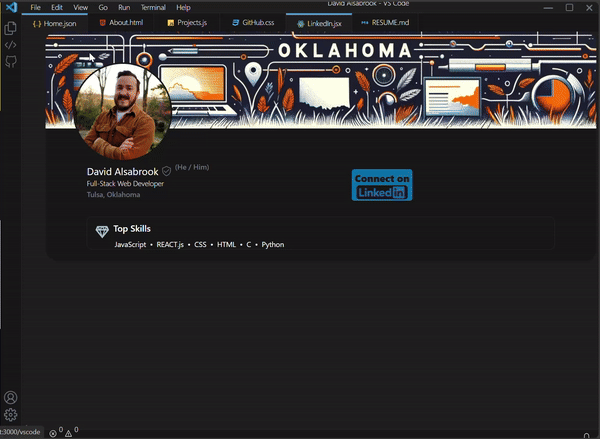Image resolution: width=600 pixels, height=439 pixels.
Task: Open the File menu
Action: click(x=36, y=7)
